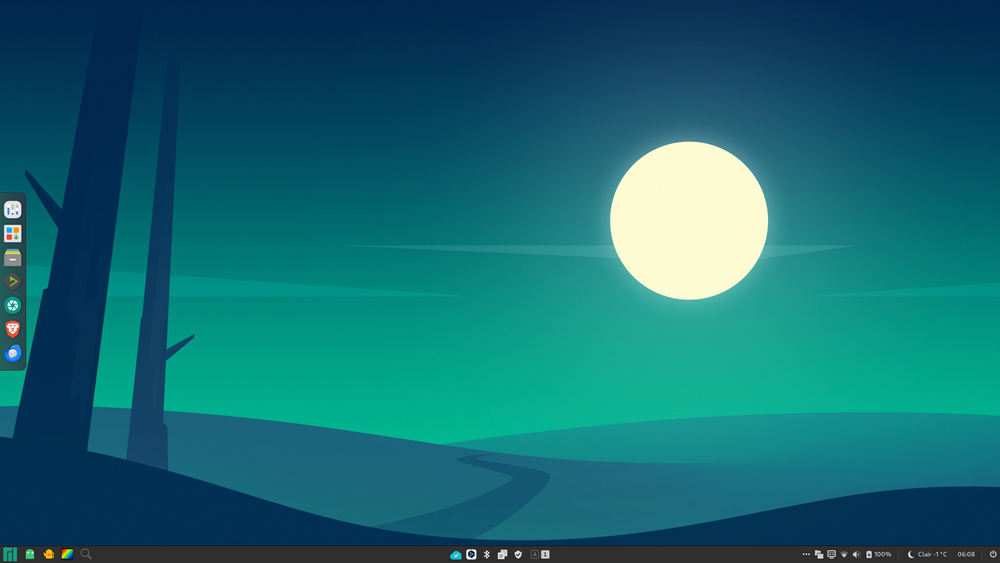This screenshot has width=1000, height=563.
Task: Switch to workspace 1 in the pager
Action: (x=545, y=554)
